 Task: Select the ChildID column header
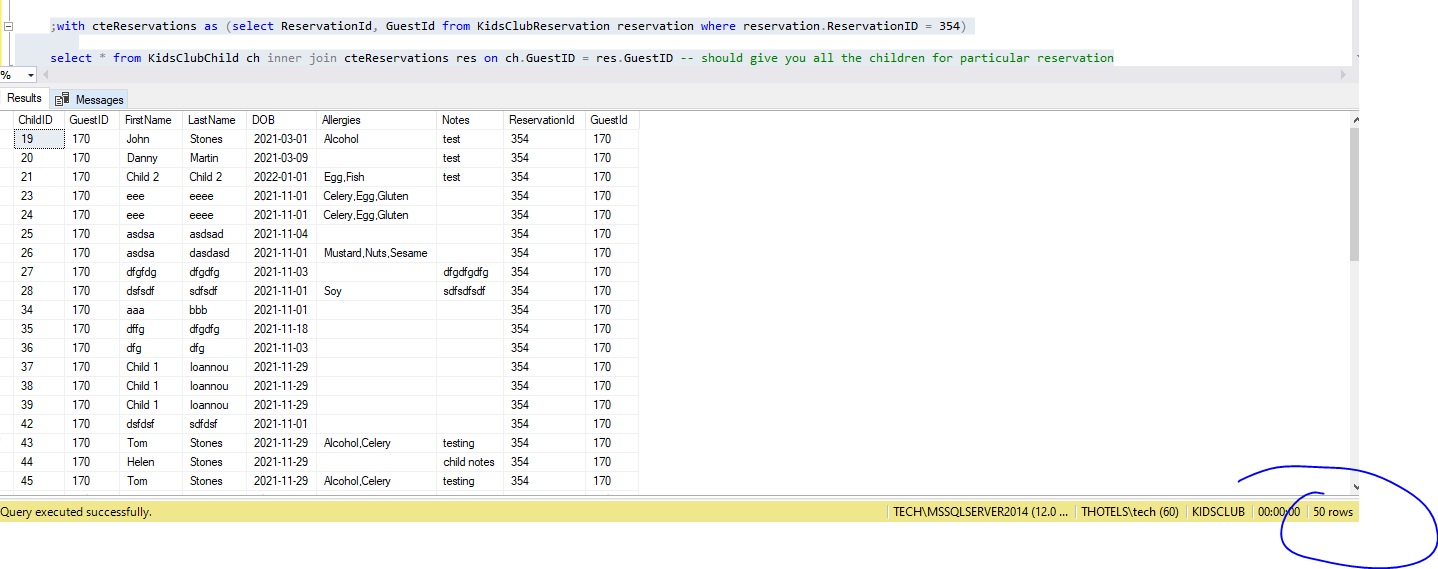tap(39, 120)
